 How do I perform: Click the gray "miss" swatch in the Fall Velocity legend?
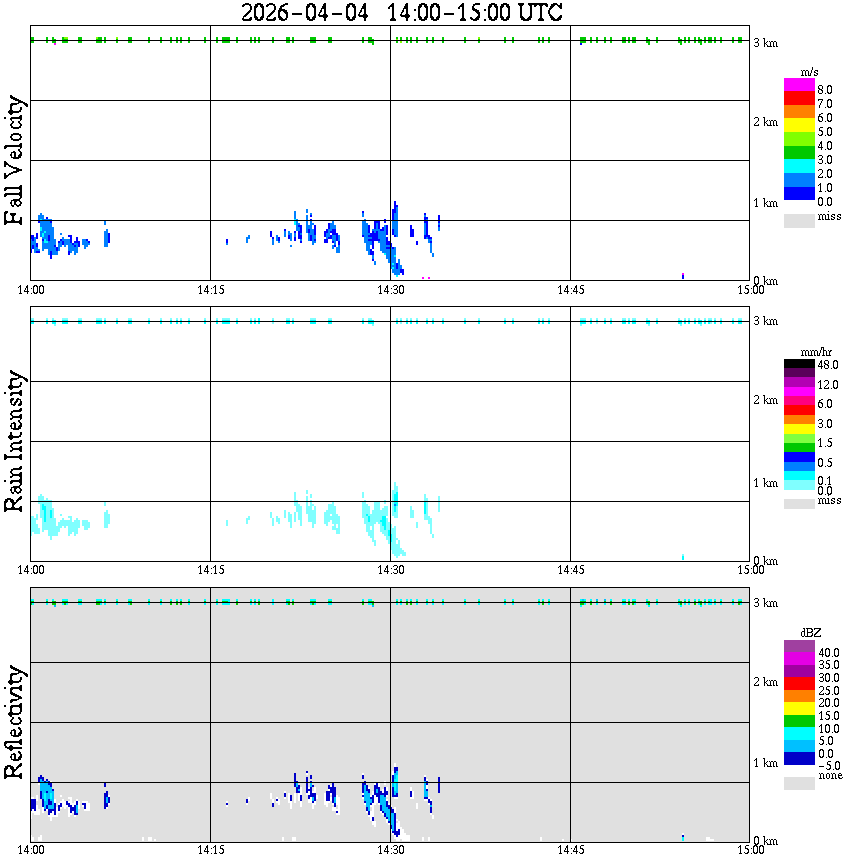(799, 220)
